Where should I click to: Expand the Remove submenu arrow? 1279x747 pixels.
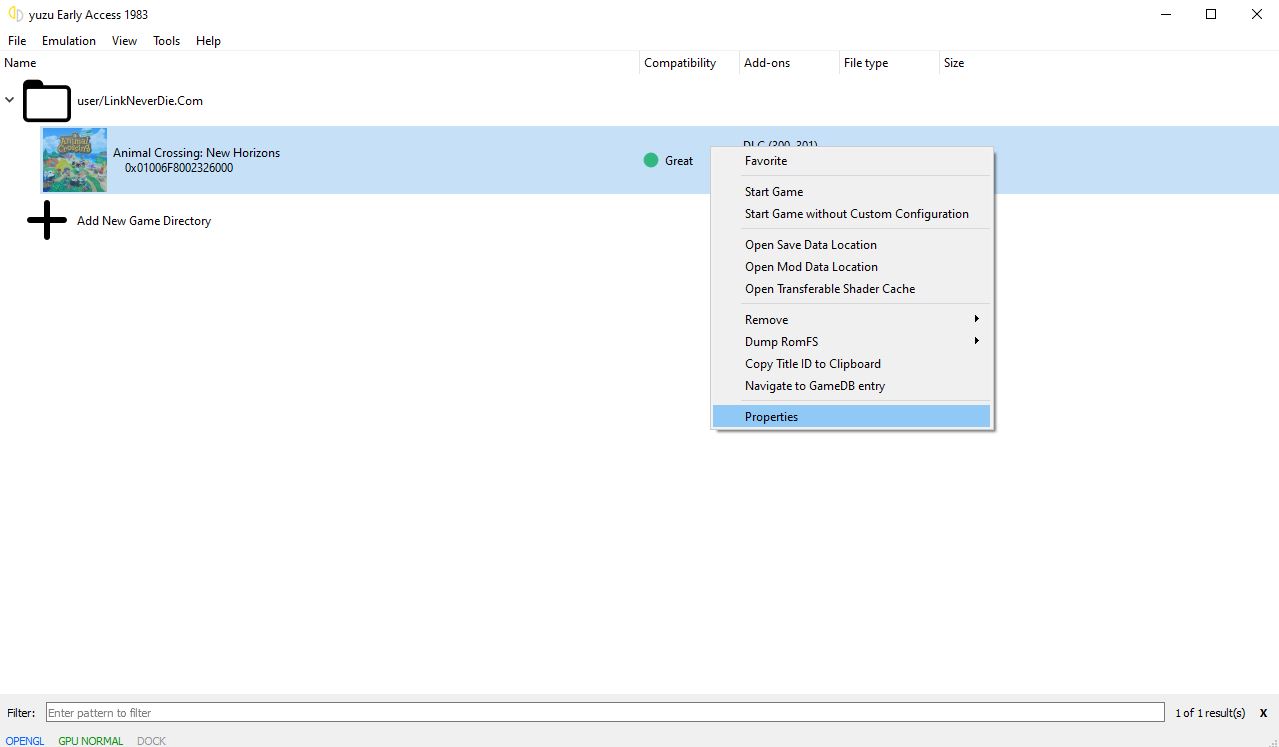[x=976, y=319]
